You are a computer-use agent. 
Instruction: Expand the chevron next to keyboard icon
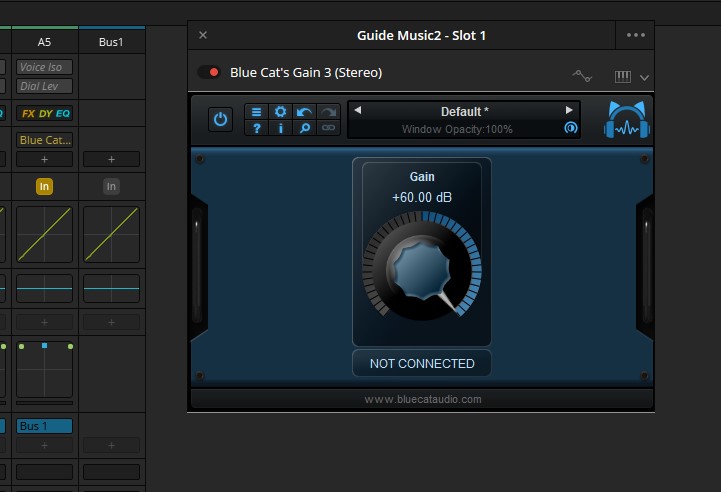click(x=644, y=78)
